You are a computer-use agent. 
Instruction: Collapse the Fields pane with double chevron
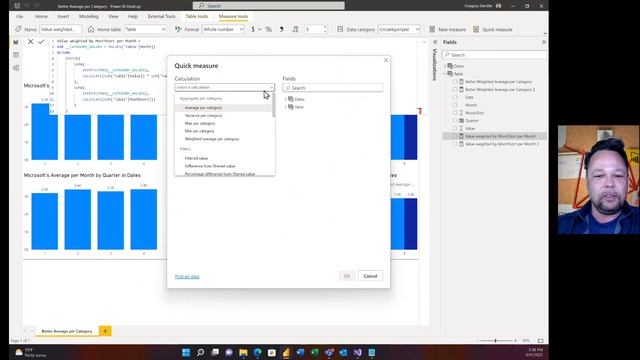(544, 42)
